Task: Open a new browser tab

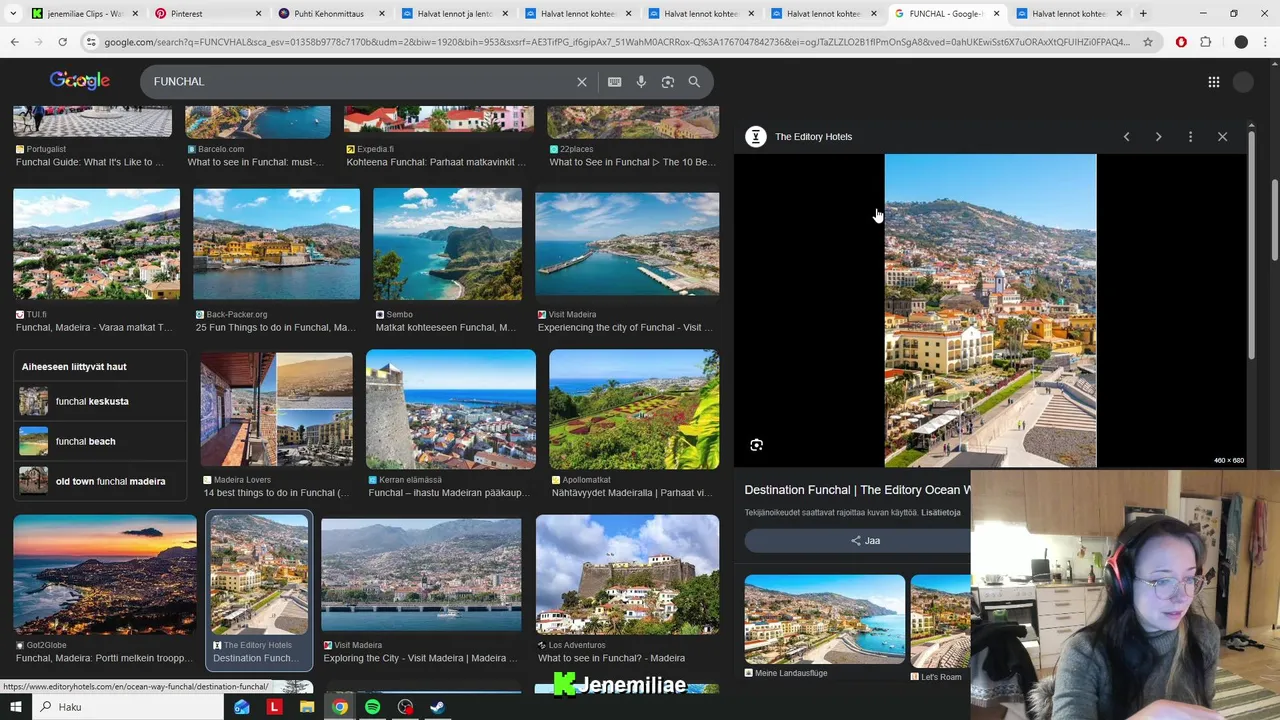Action: (x=1143, y=14)
